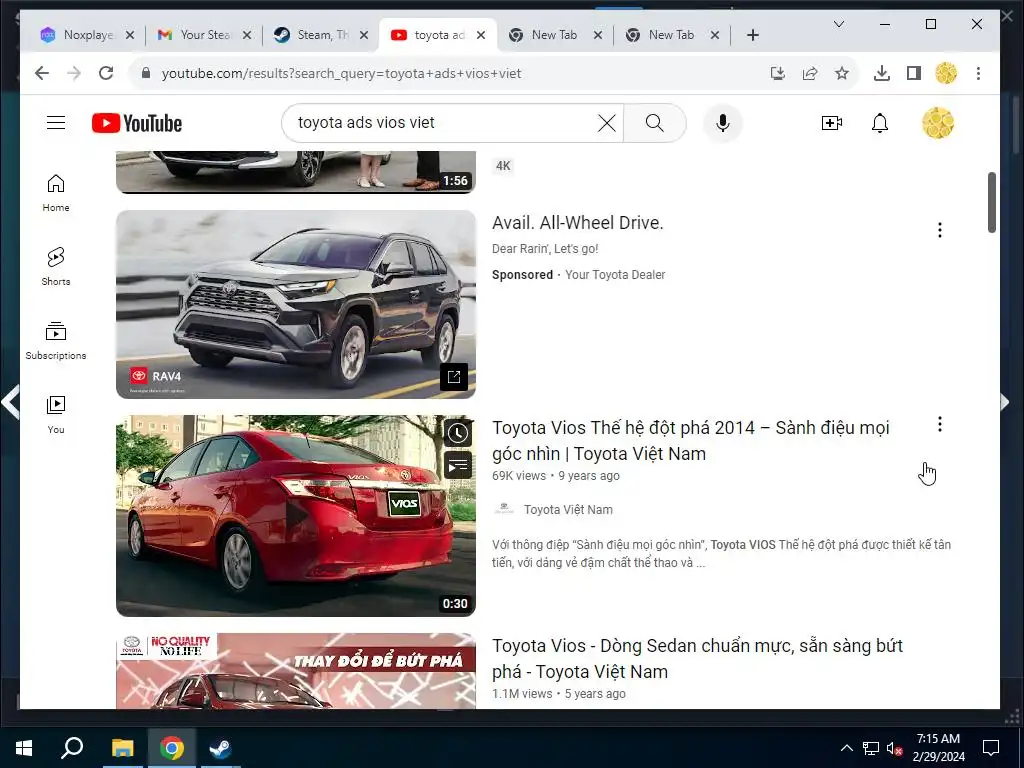Open the RAV4 ad external link icon
Image resolution: width=1024 pixels, height=768 pixels.
pos(454,376)
